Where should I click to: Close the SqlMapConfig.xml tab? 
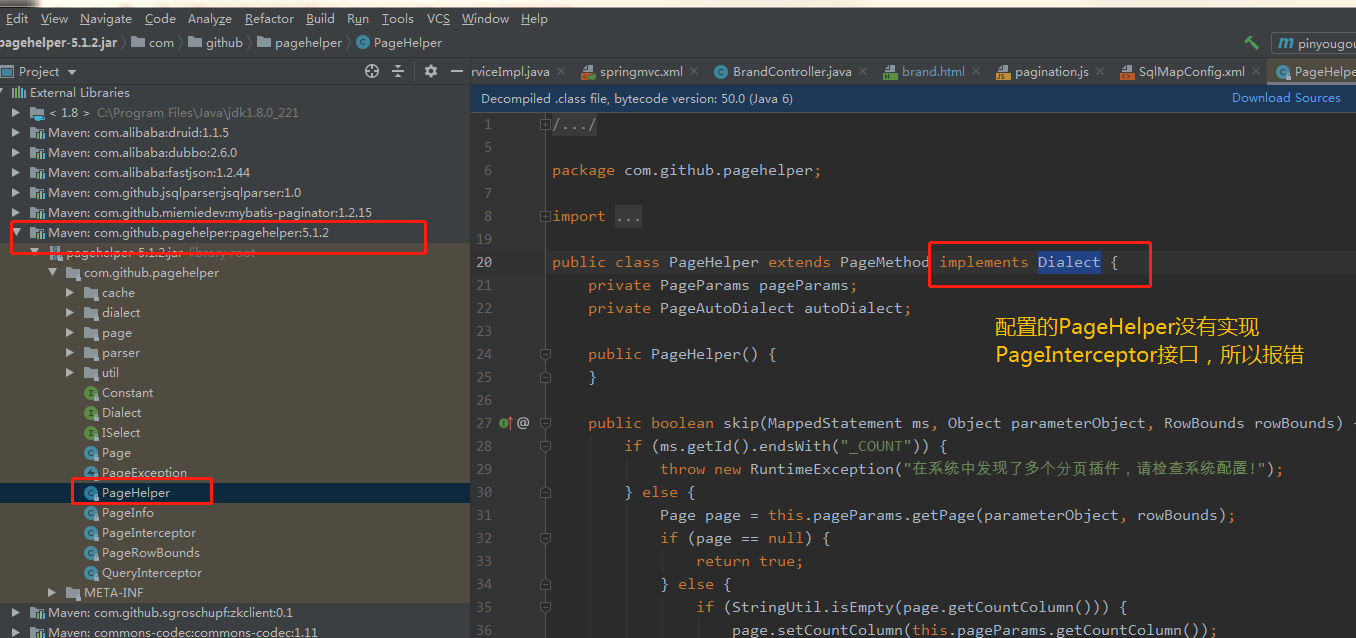point(1257,72)
